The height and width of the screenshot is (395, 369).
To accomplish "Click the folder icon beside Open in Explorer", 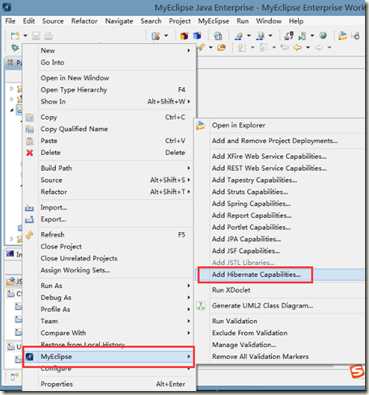I will click(201, 126).
